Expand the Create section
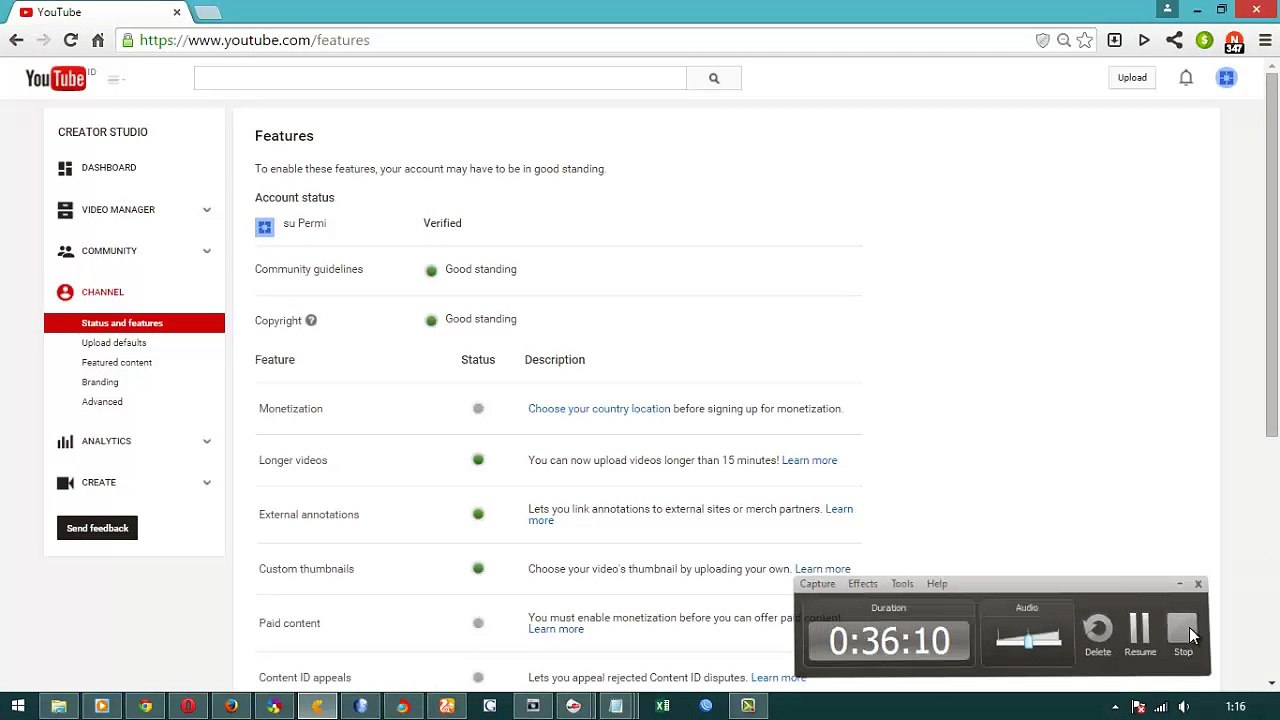The width and height of the screenshot is (1280, 720). tap(207, 482)
